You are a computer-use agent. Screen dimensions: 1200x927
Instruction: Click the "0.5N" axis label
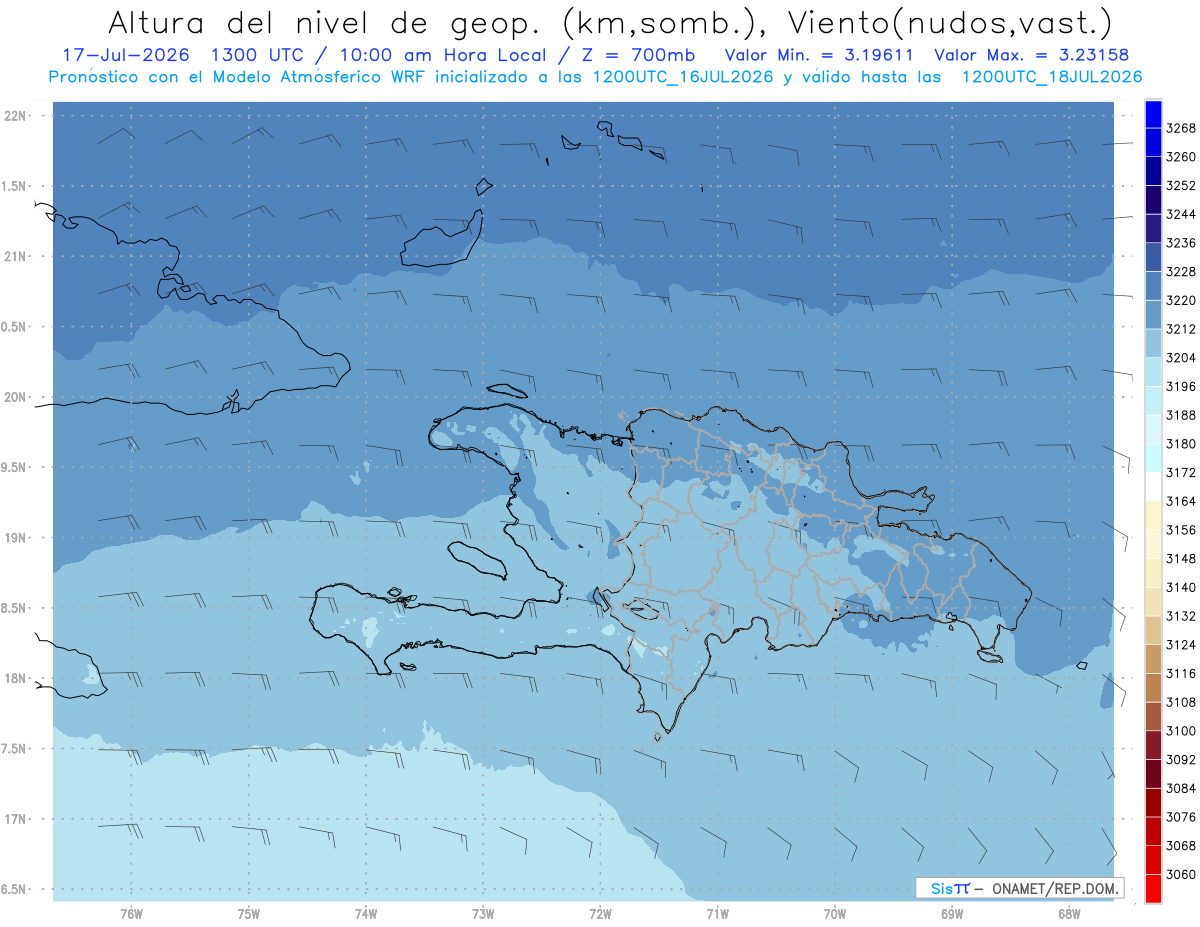tap(14, 327)
